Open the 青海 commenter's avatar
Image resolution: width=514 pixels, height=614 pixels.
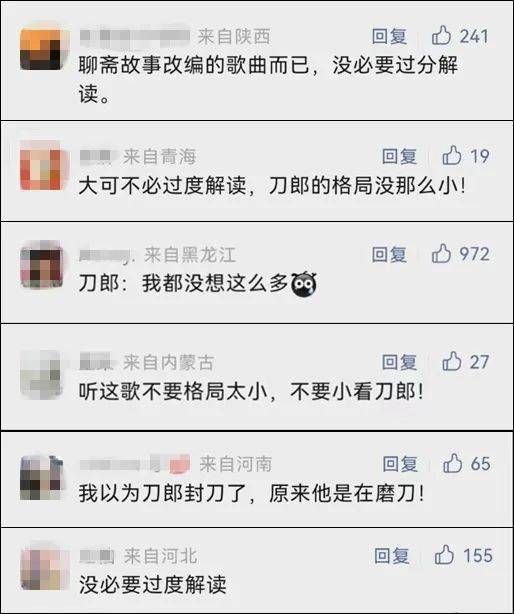pos(41,168)
